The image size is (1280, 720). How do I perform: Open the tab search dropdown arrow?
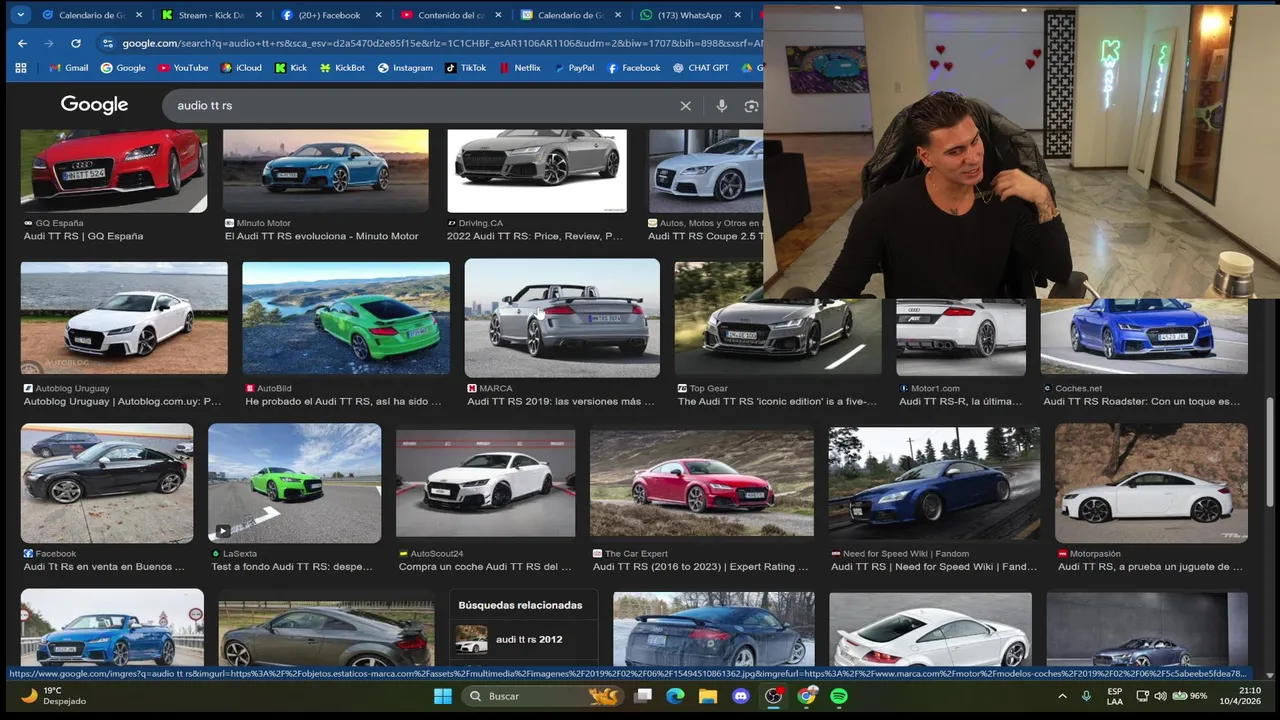(x=21, y=15)
